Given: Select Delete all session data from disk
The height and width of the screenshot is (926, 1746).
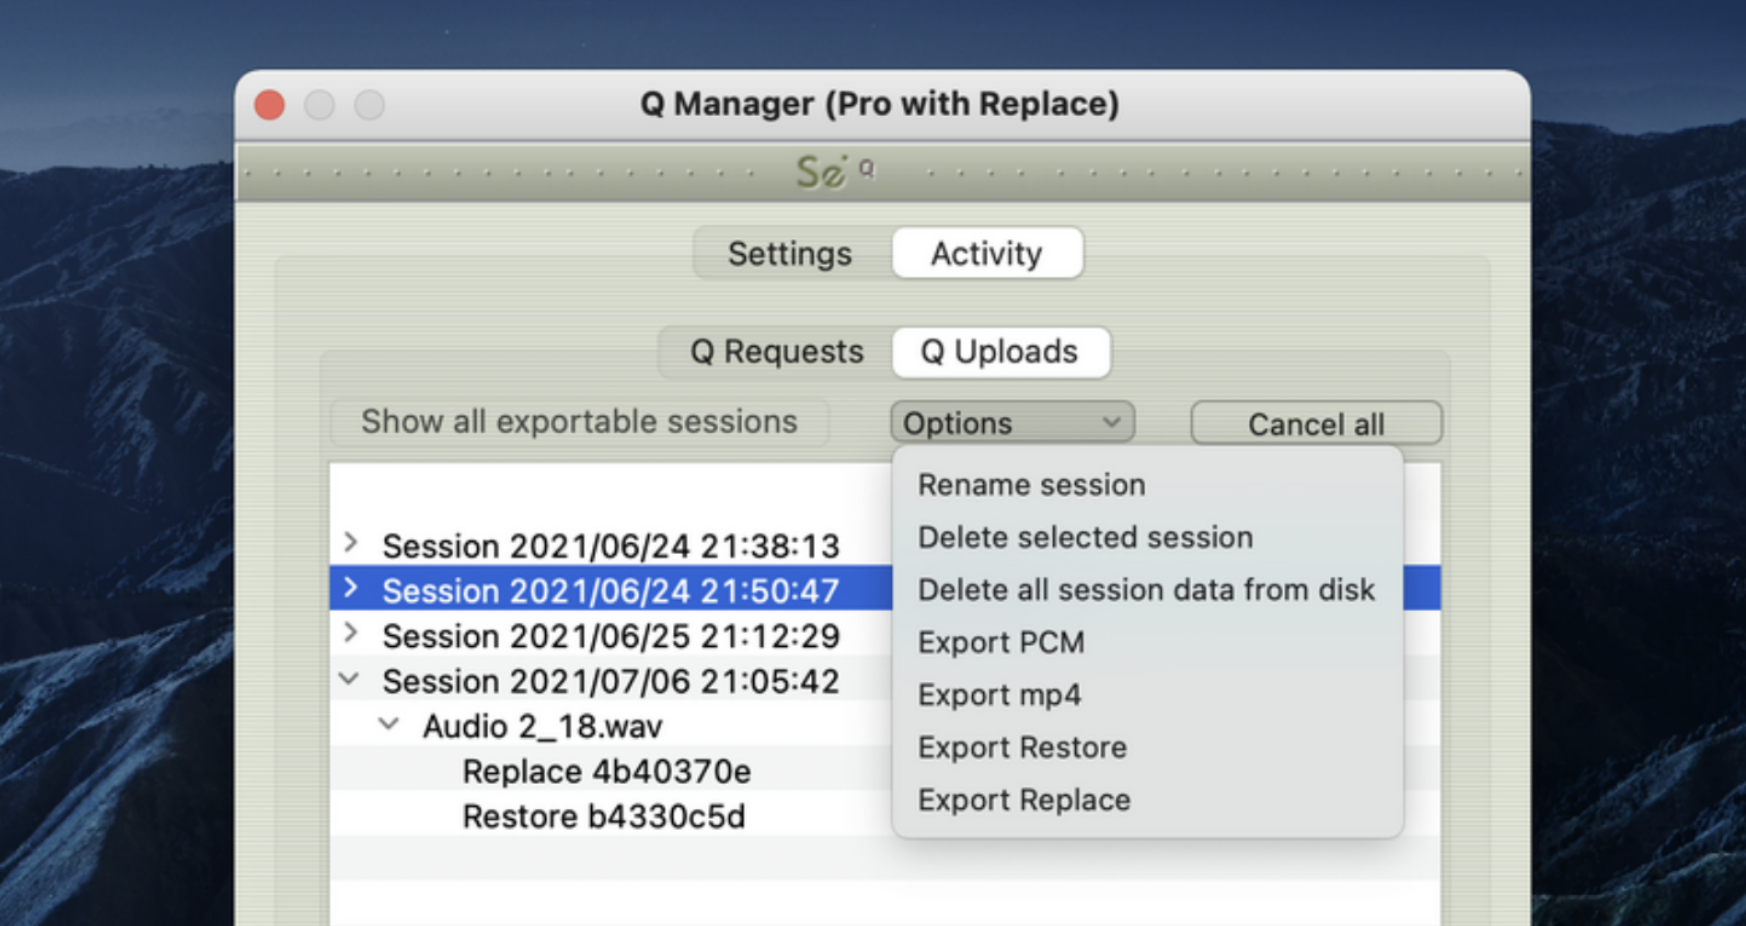Looking at the screenshot, I should (1146, 590).
